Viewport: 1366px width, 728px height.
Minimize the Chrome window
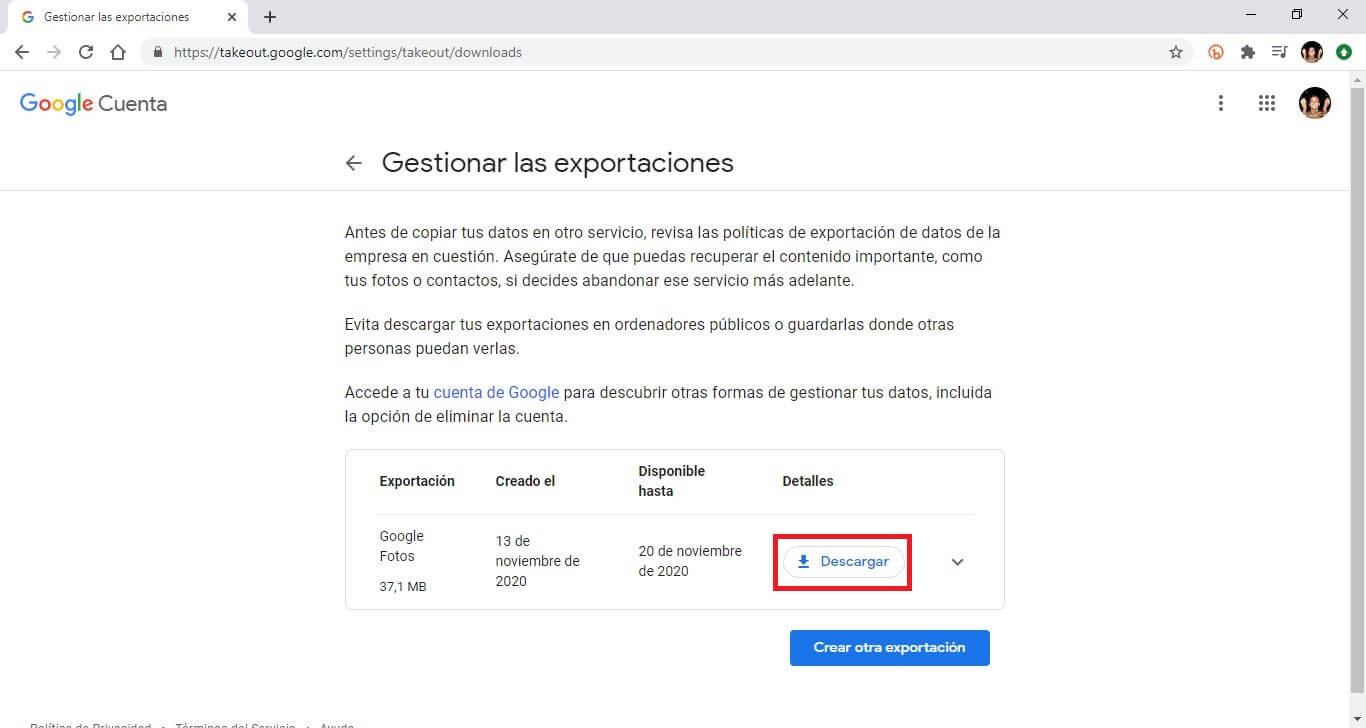[x=1252, y=14]
